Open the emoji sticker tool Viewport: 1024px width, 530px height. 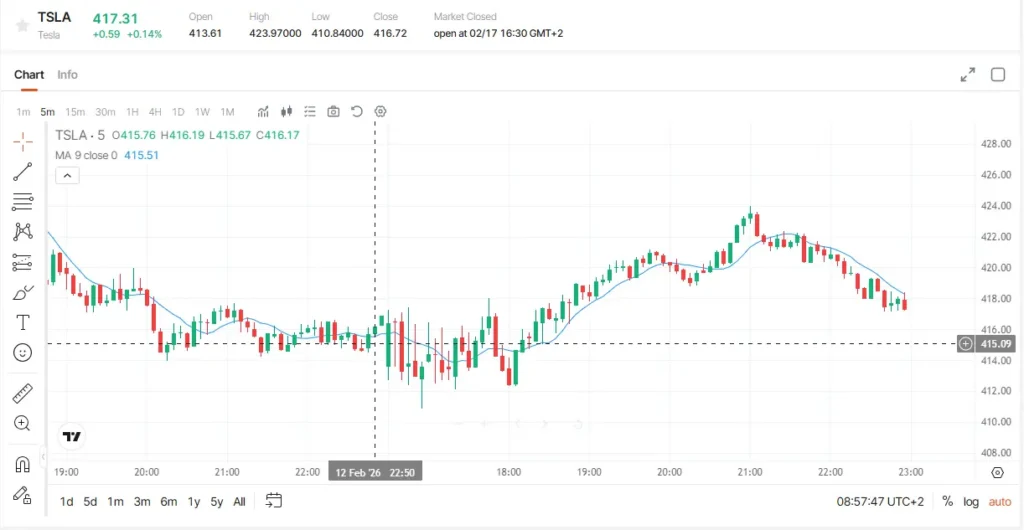pyautogui.click(x=23, y=353)
